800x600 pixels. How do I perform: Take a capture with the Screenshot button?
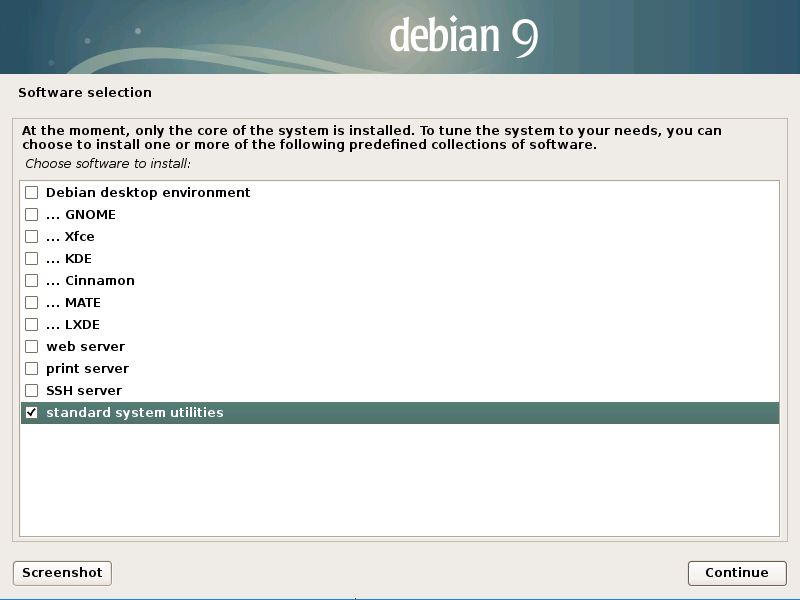coord(62,573)
